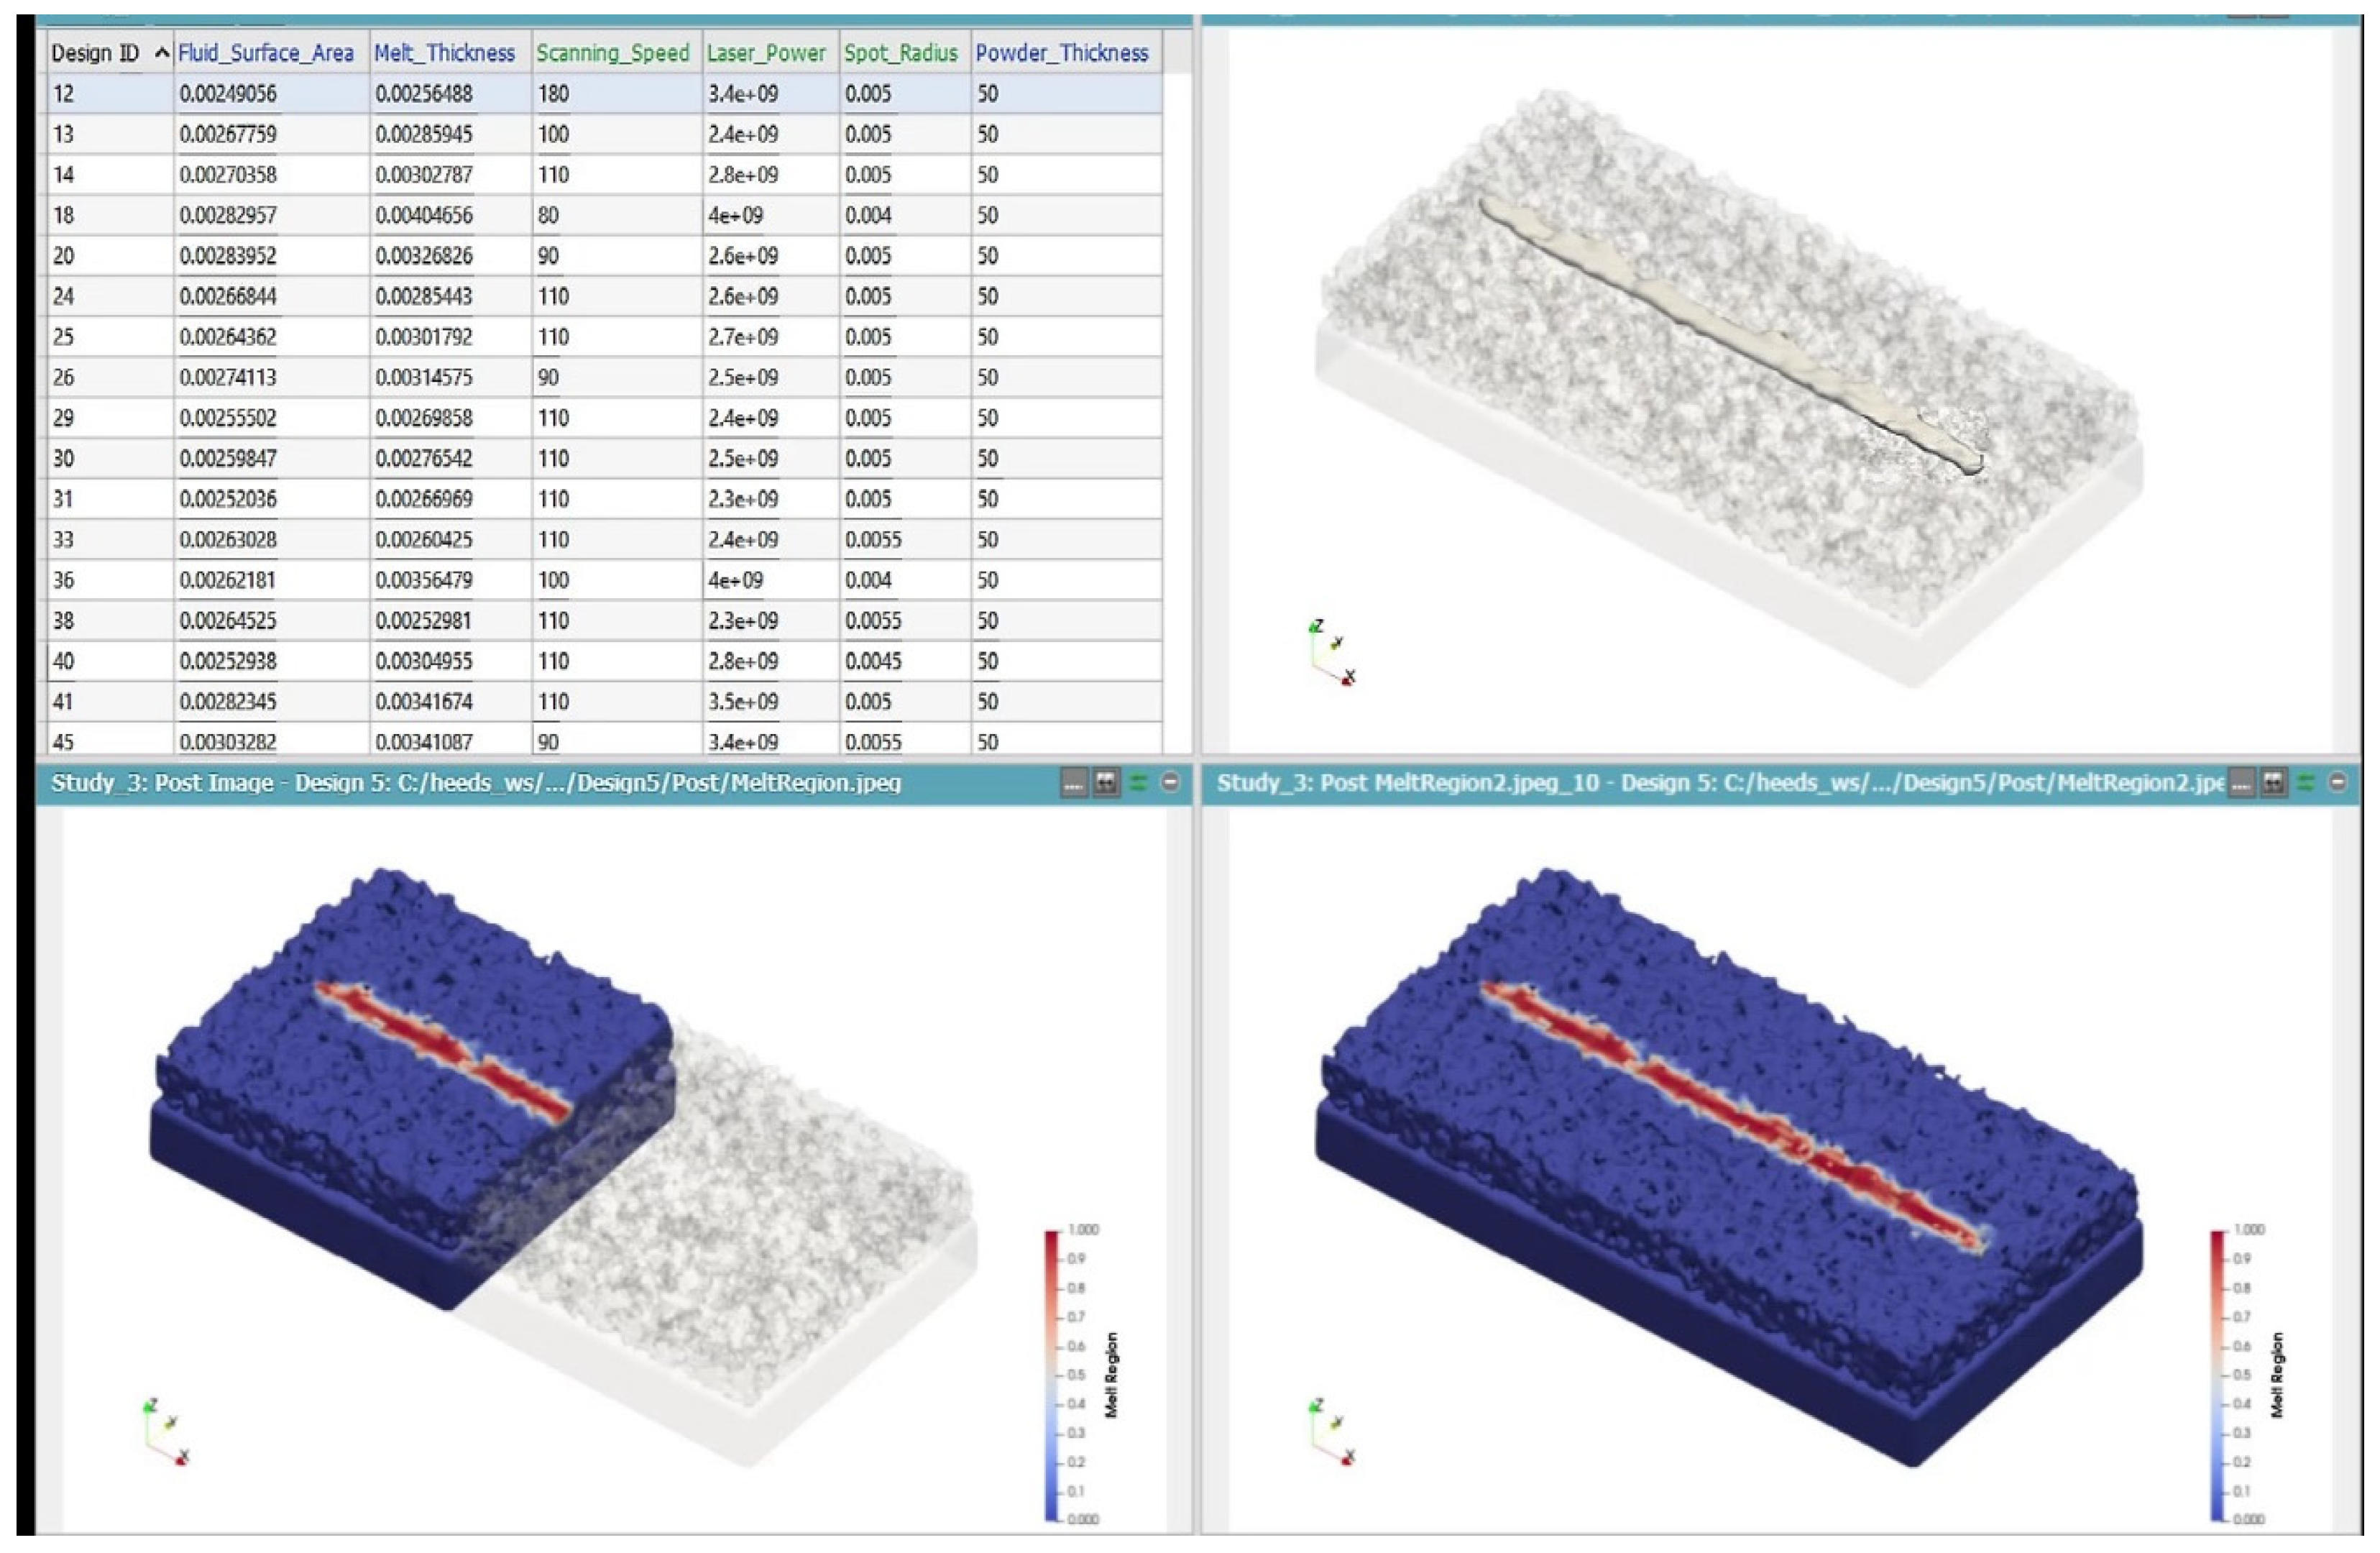The width and height of the screenshot is (2380, 1553).
Task: Sort by Melt_Thickness column header
Action: coord(445,53)
